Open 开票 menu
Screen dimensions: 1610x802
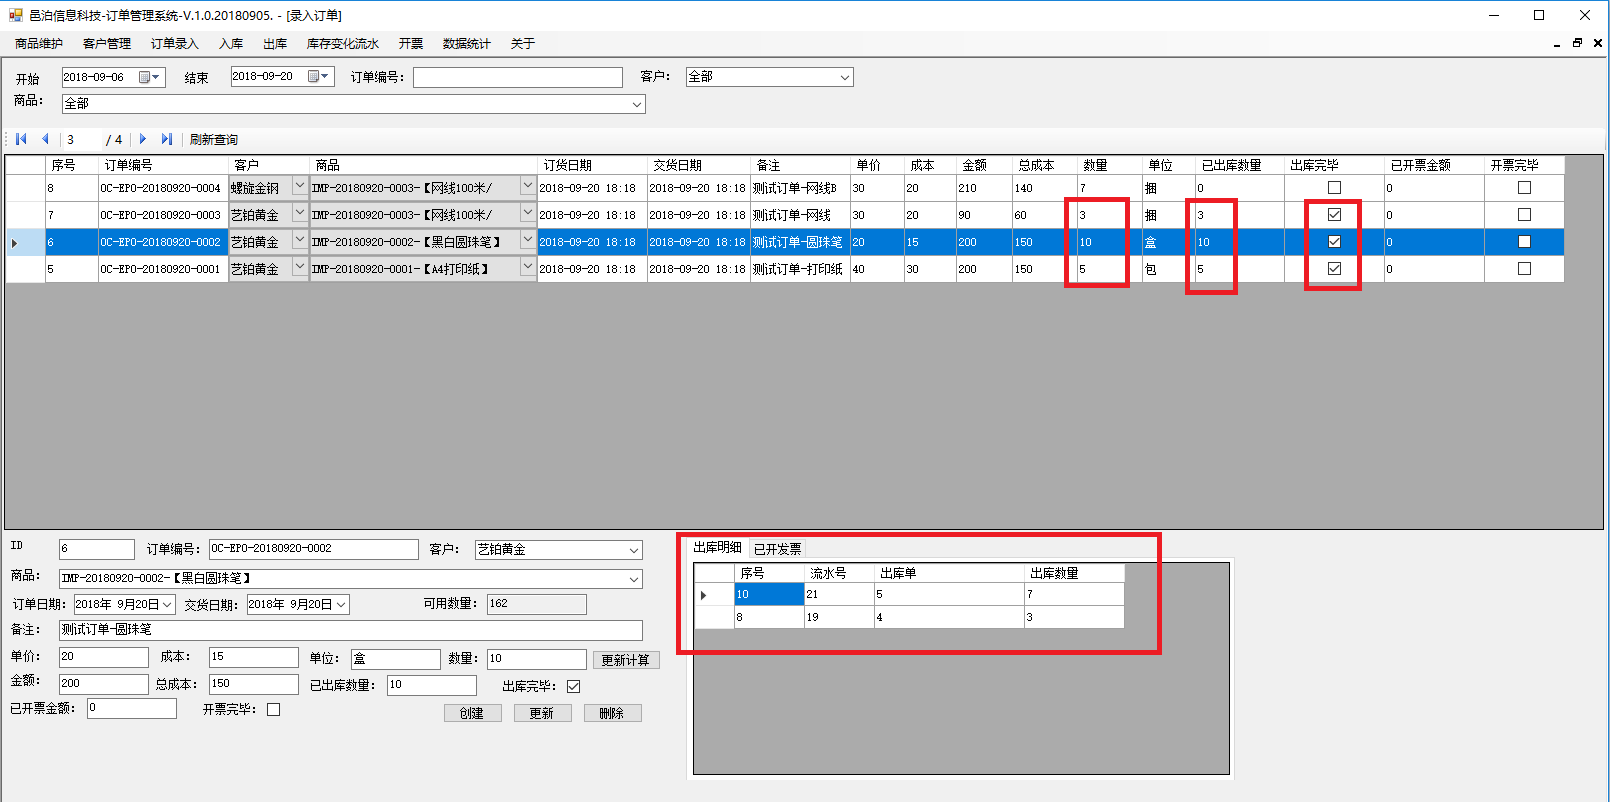coord(411,43)
